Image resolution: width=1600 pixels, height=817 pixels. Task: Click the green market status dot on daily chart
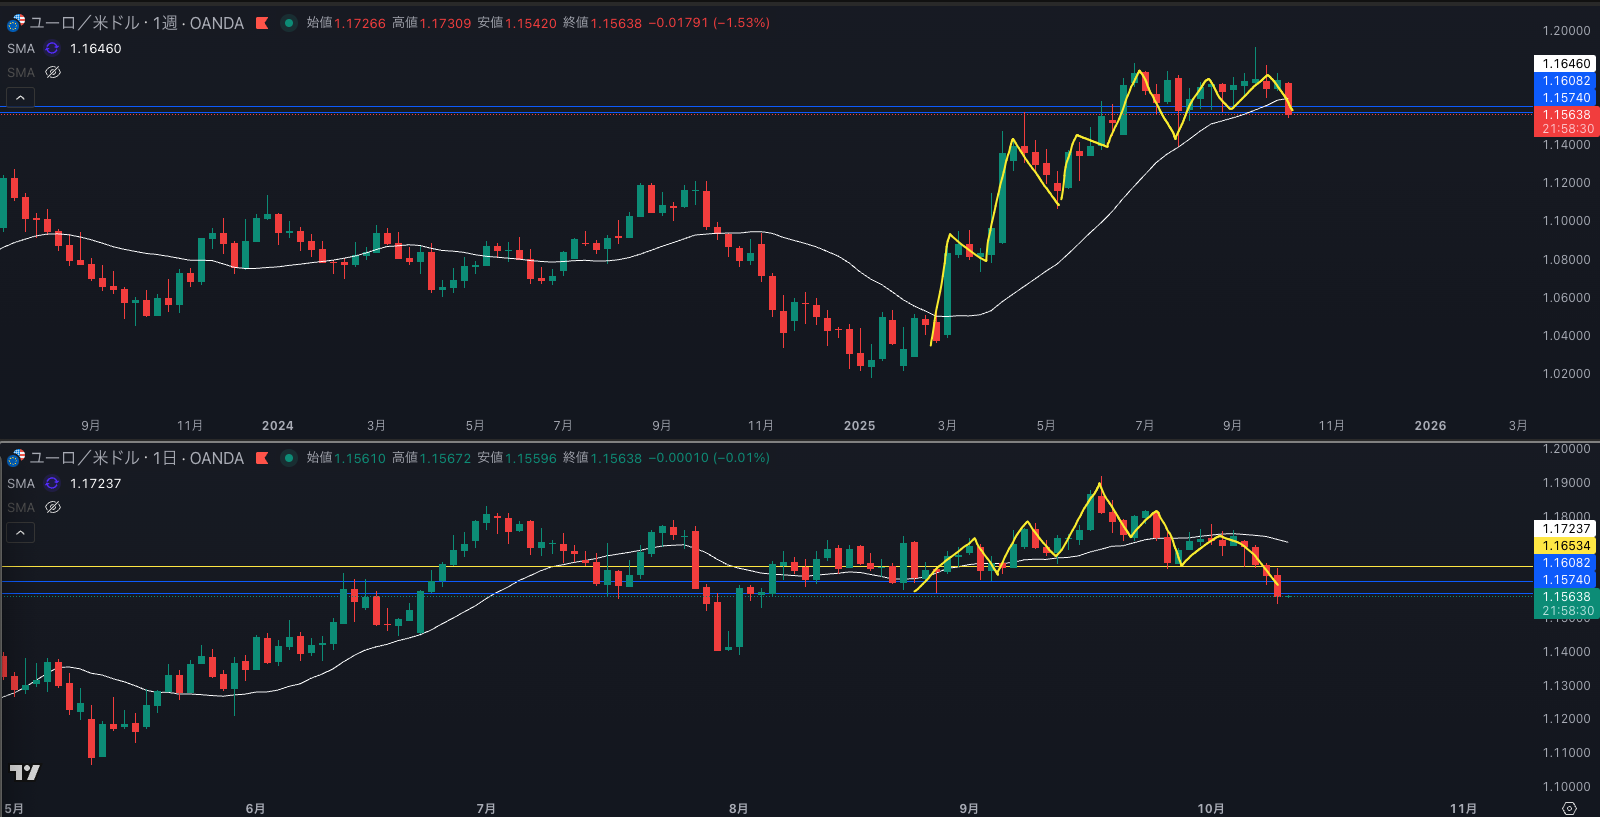289,458
